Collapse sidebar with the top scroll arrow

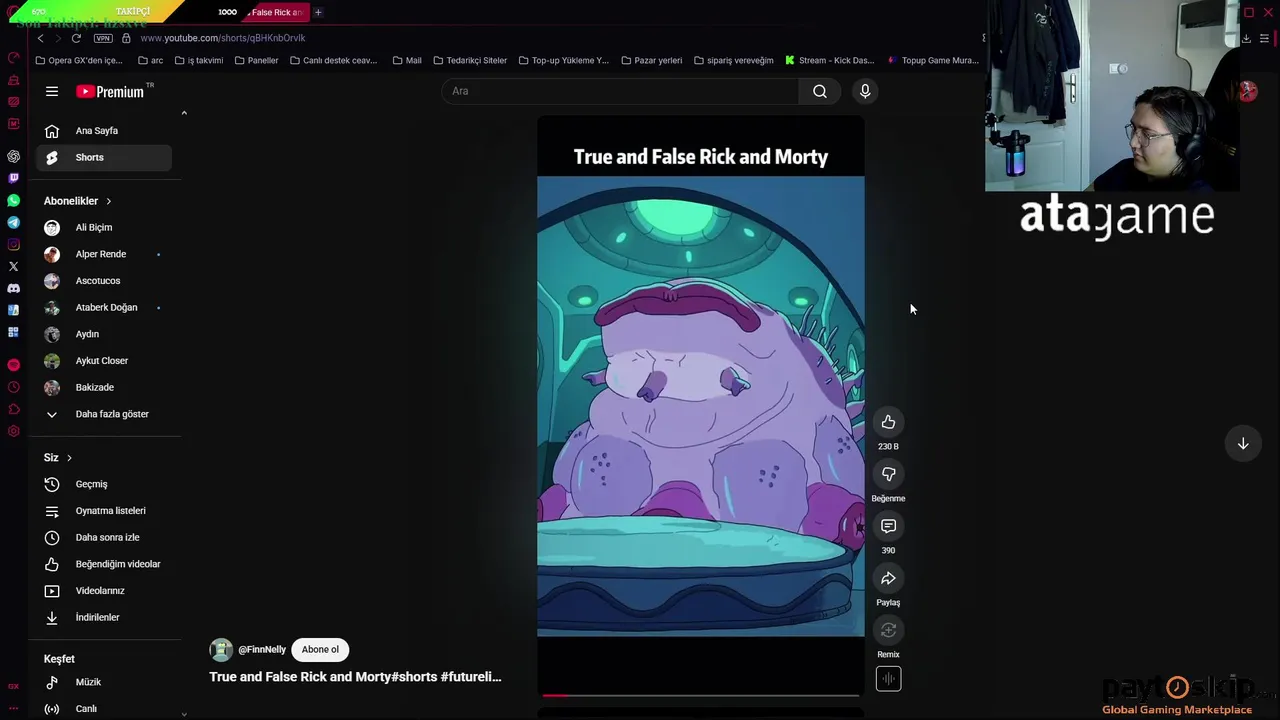184,113
